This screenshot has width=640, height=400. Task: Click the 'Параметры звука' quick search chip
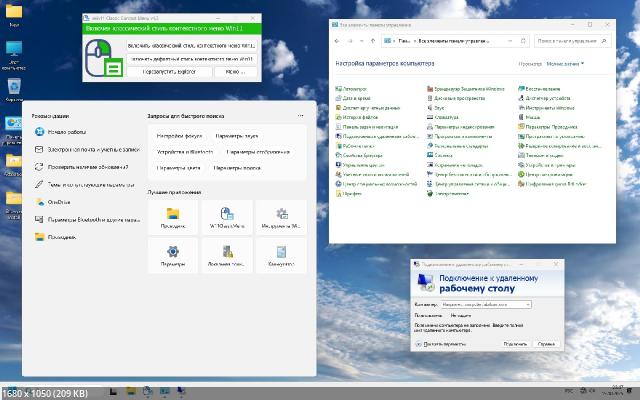point(236,134)
